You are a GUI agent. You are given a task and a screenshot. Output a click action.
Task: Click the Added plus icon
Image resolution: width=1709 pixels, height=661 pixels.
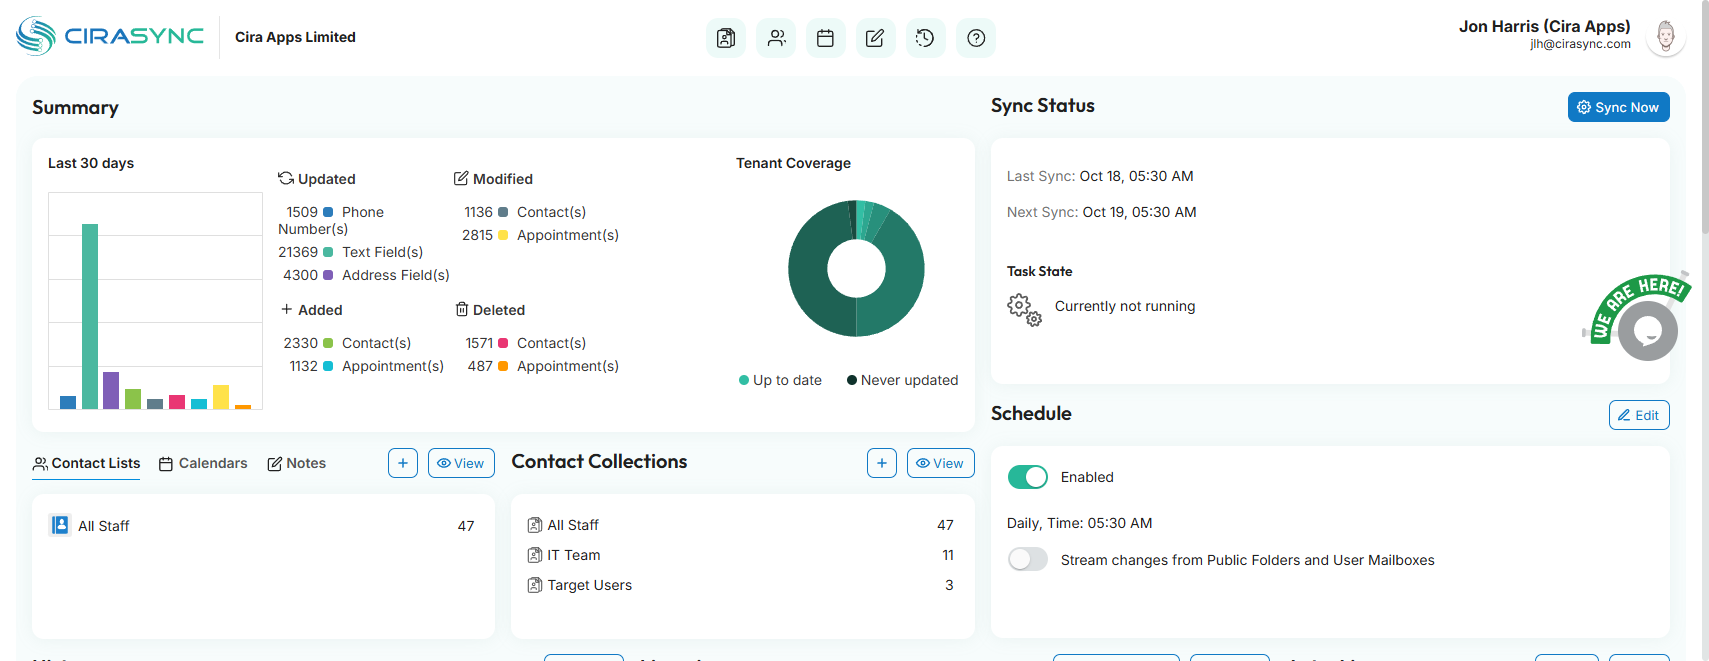pyautogui.click(x=287, y=309)
